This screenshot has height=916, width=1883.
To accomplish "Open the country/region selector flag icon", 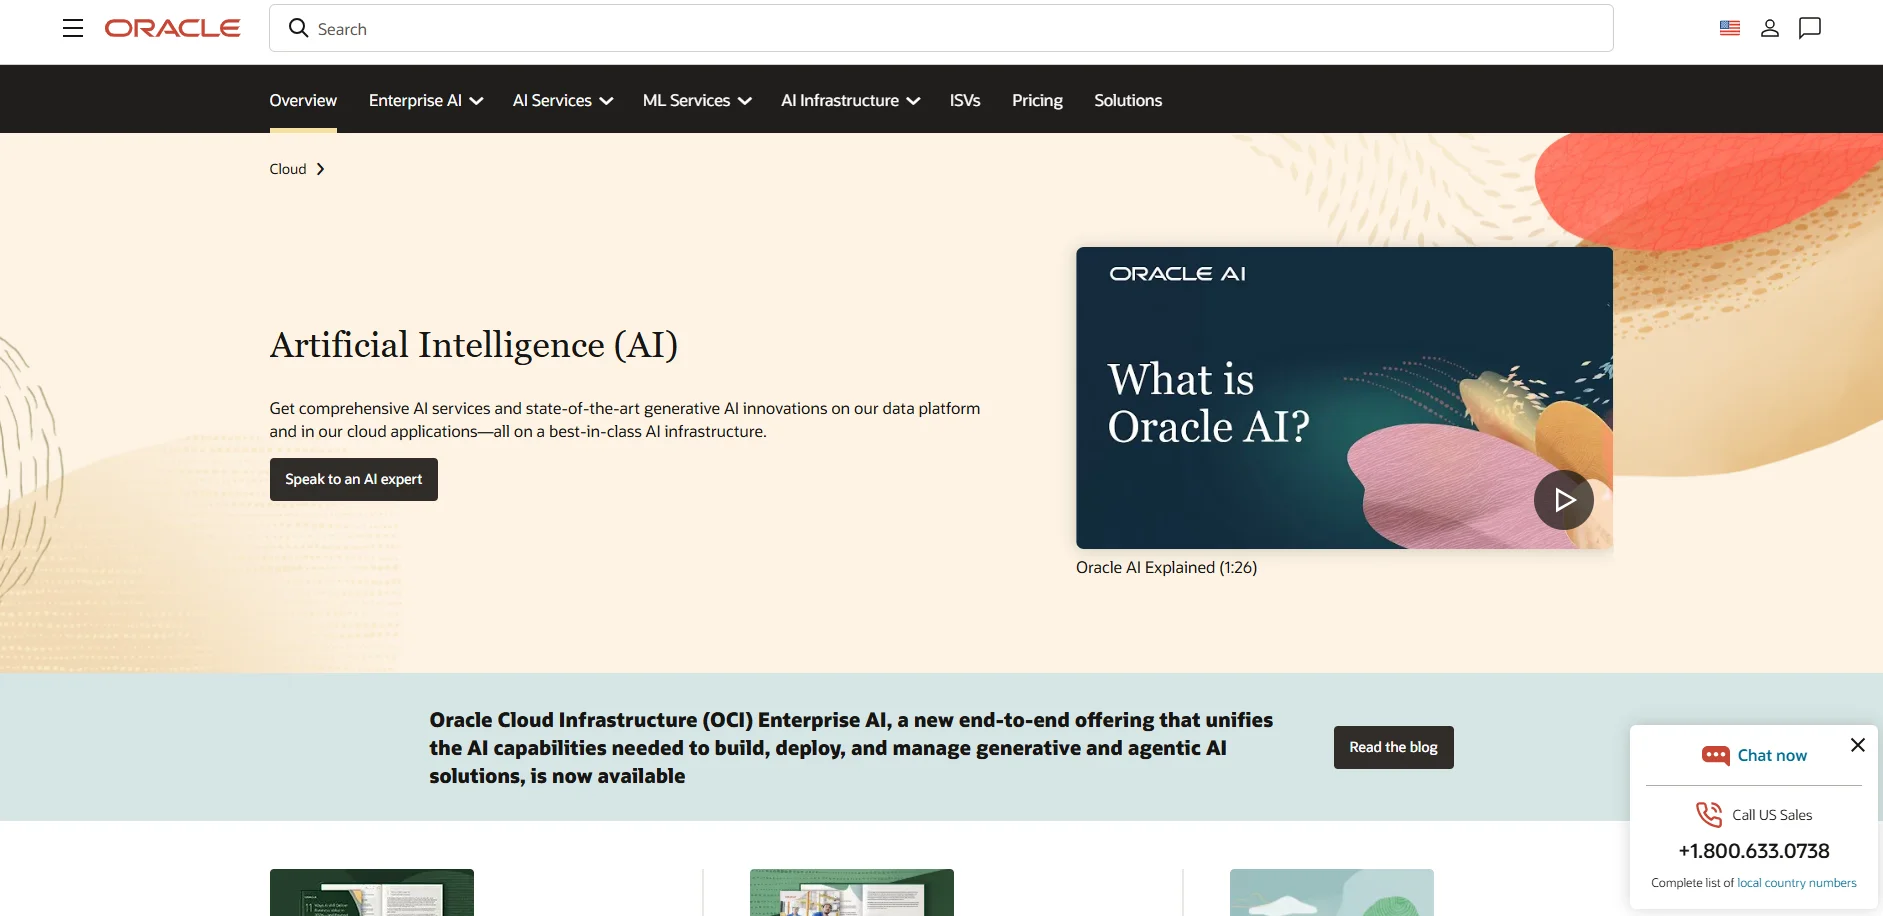I will click(1730, 28).
